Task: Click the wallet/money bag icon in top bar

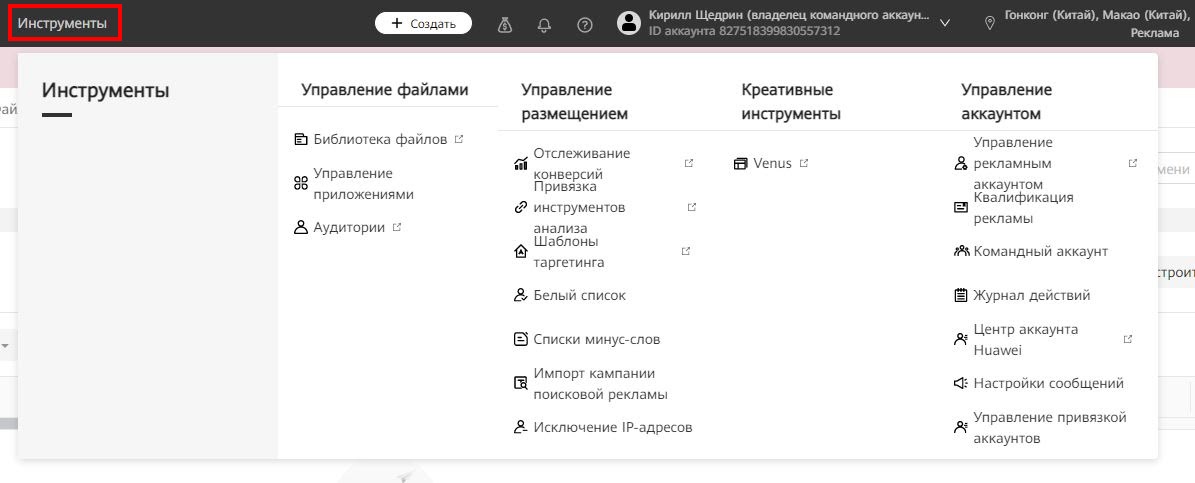Action: click(506, 24)
